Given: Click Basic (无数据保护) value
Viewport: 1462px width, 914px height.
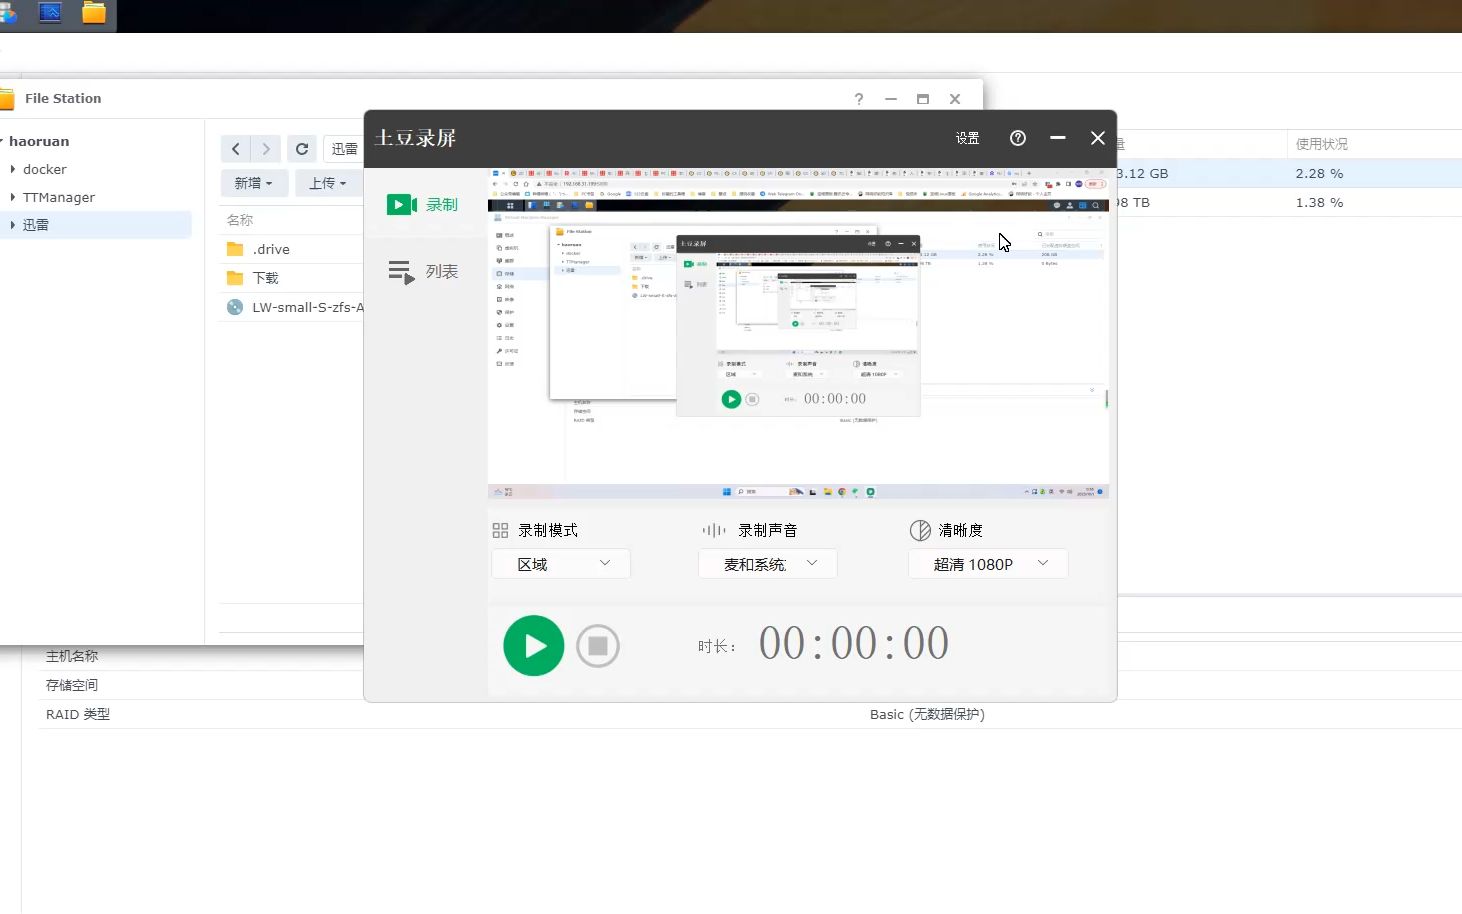Looking at the screenshot, I should [x=927, y=714].
